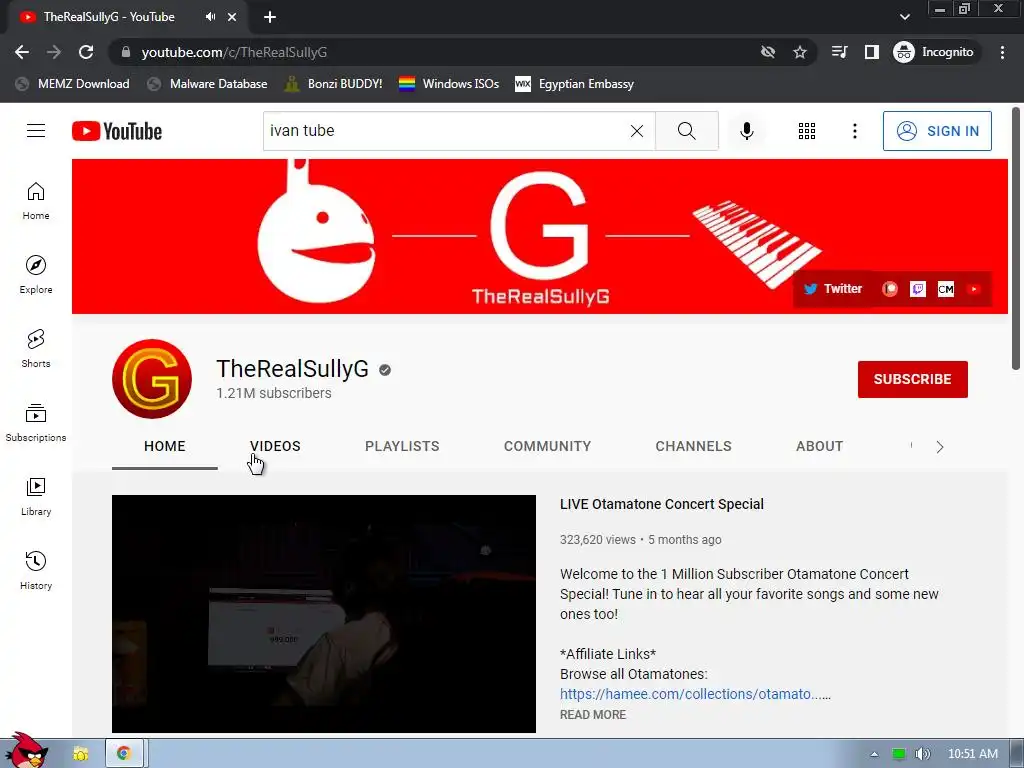Viewport: 1024px width, 768px height.
Task: Show hidden tray icons arrow
Action: (x=874, y=754)
